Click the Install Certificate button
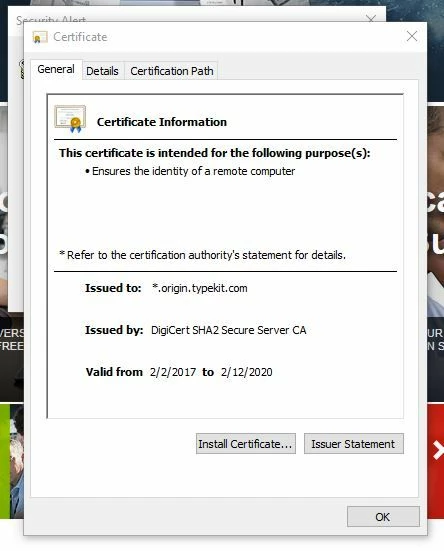 point(246,444)
